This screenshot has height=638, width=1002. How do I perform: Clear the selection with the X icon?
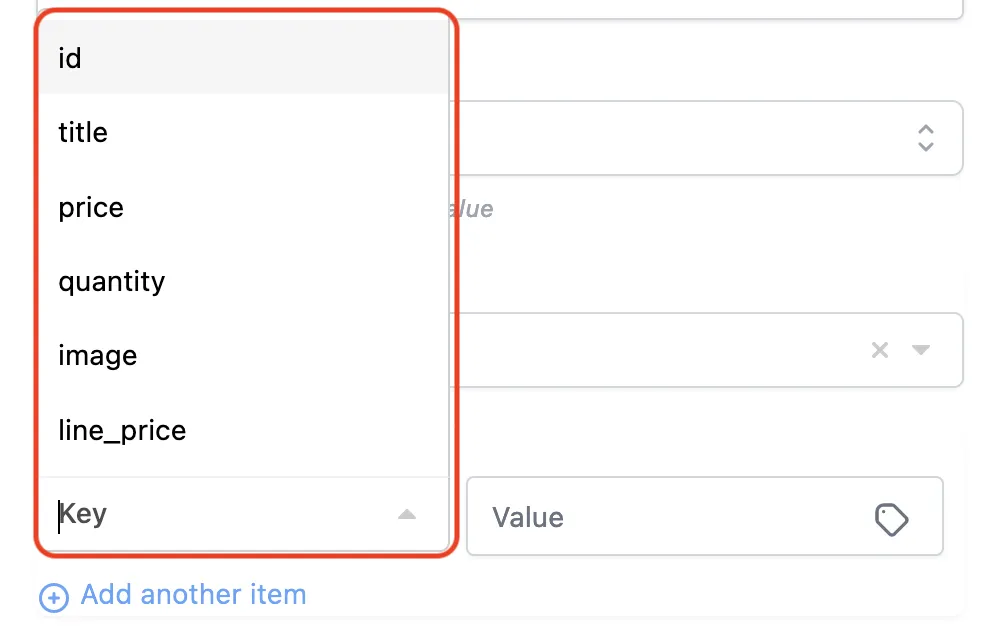(x=880, y=350)
